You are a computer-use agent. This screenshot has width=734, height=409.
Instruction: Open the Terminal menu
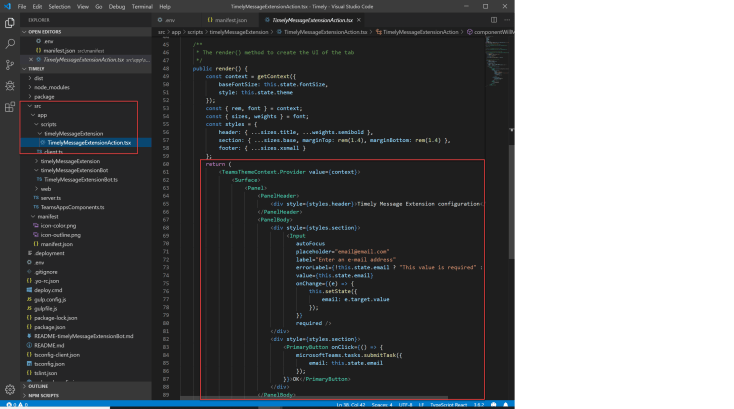142,7
